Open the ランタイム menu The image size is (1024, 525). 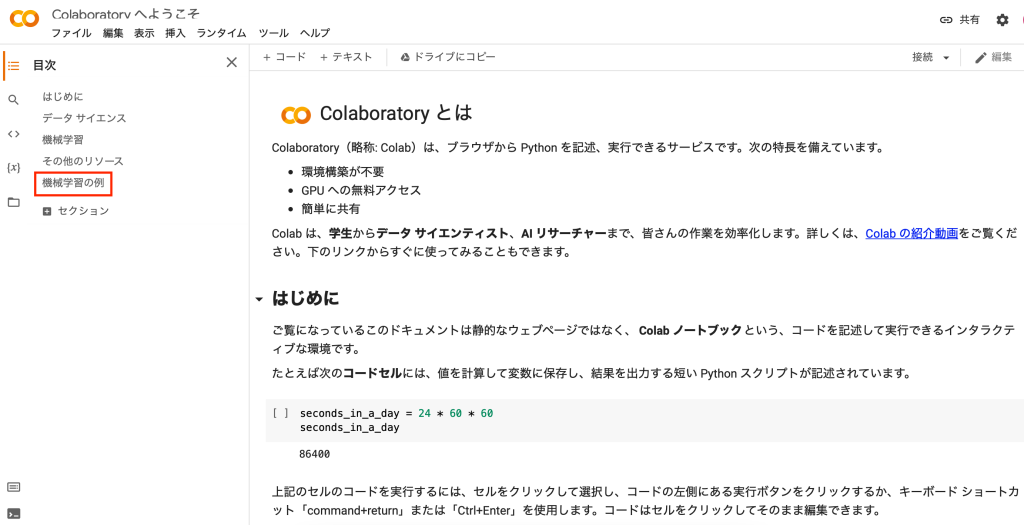(x=222, y=33)
